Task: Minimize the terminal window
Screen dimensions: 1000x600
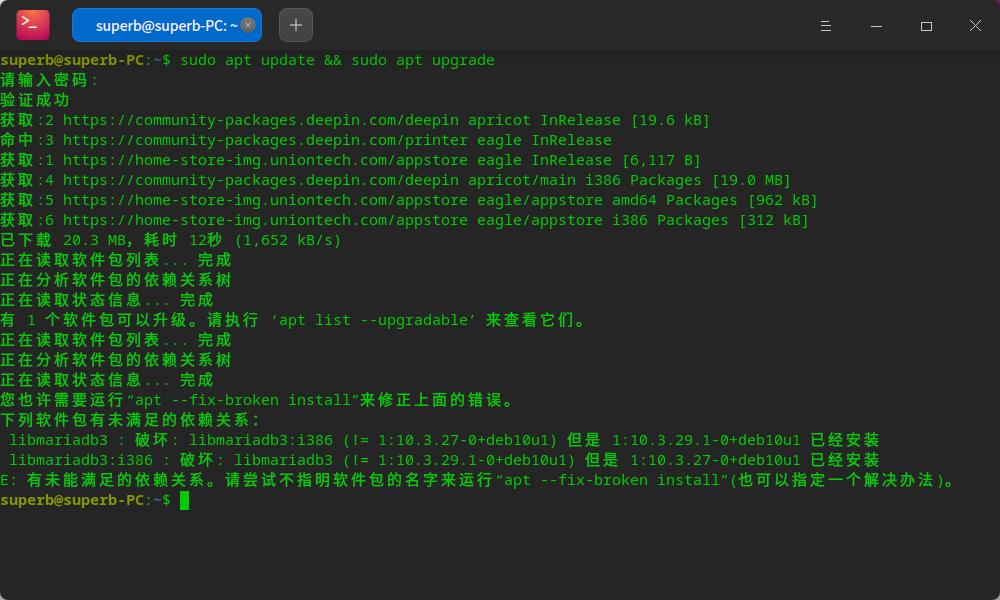Action: click(876, 26)
